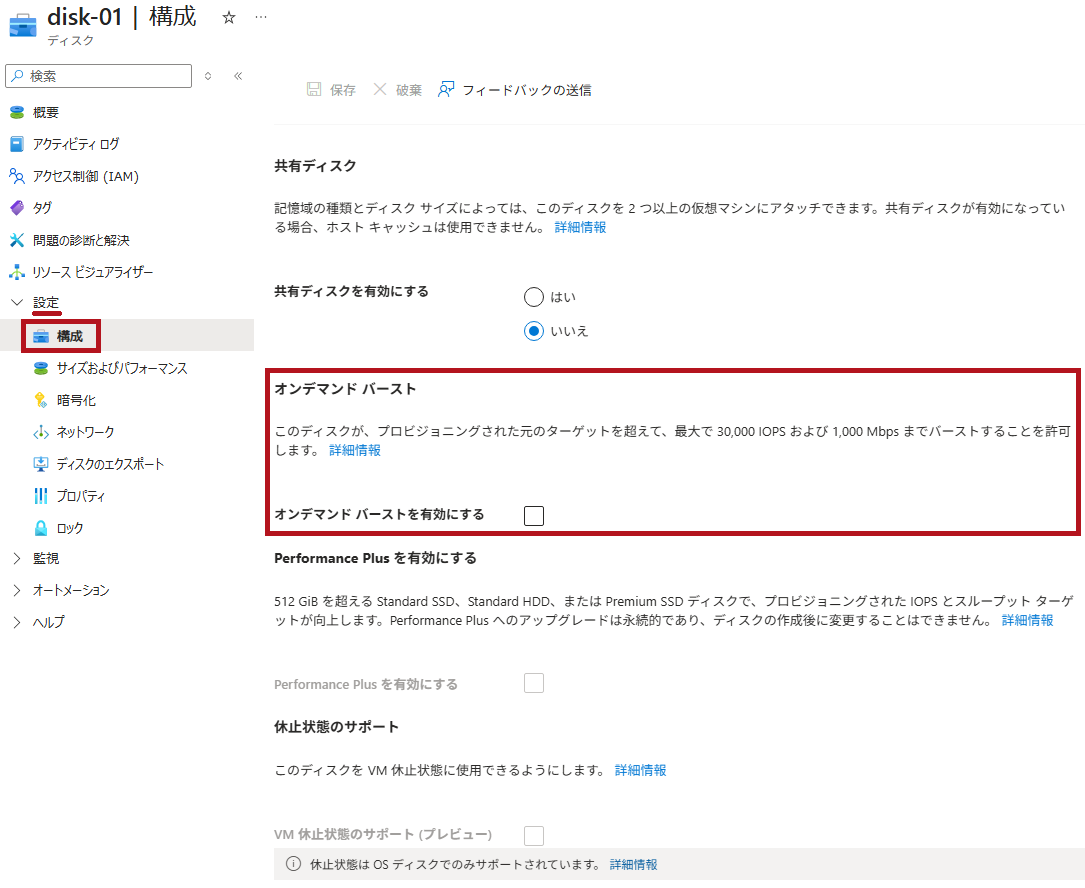Go to サイズおよびパフォーマンス menu item

122,368
